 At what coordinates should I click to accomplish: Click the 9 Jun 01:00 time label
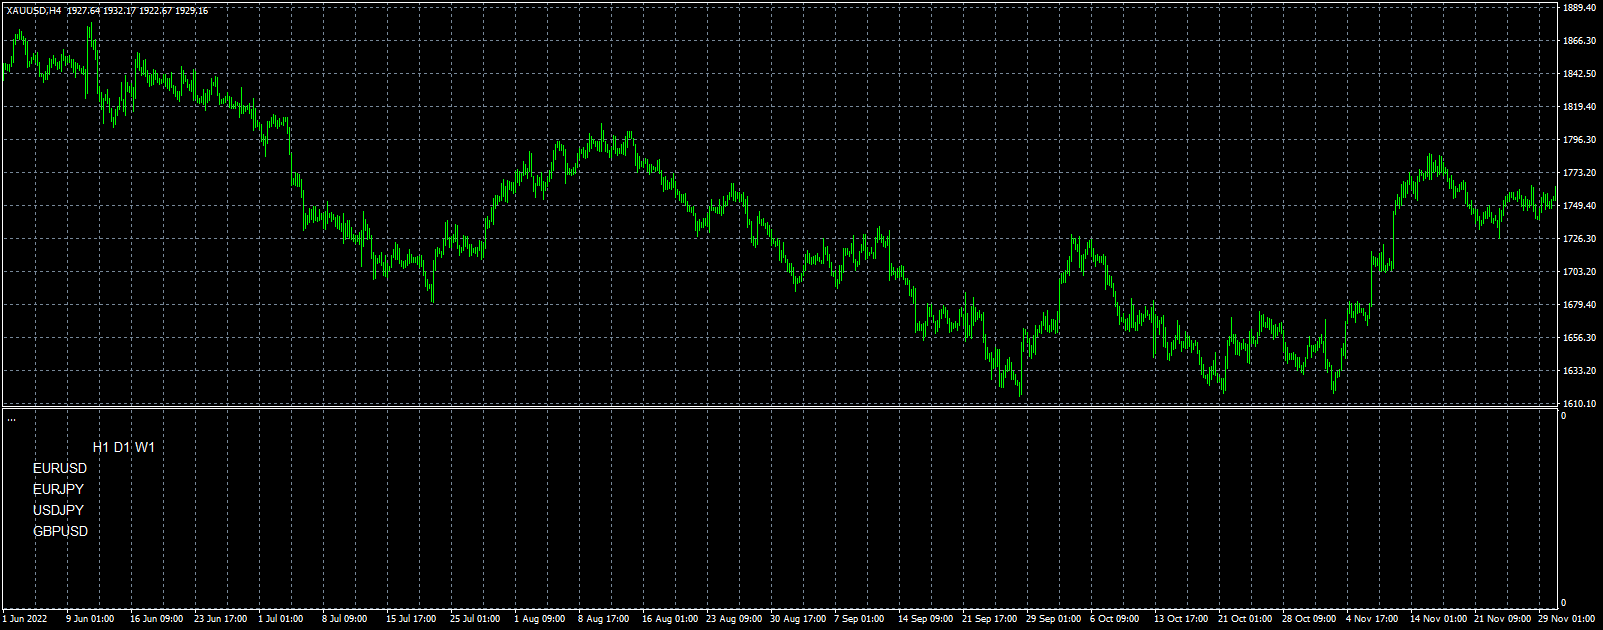click(90, 619)
